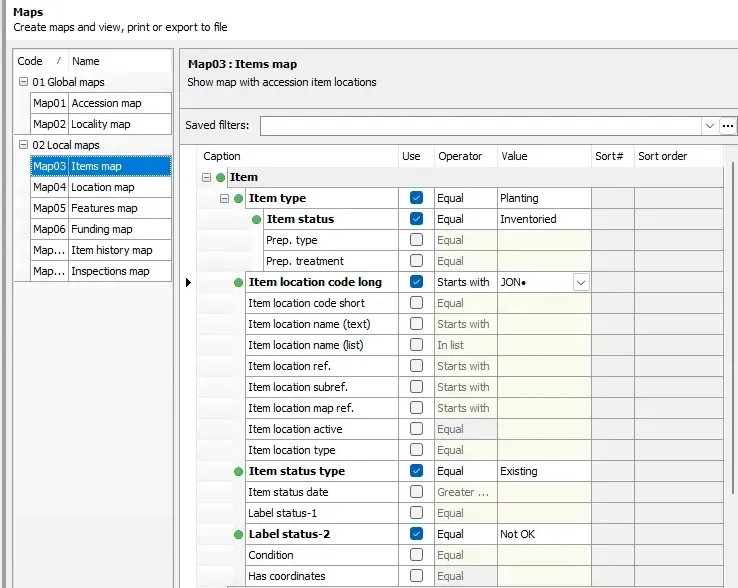This screenshot has height=588, width=738.
Task: Select Map02 Locality map
Action: (x=101, y=124)
